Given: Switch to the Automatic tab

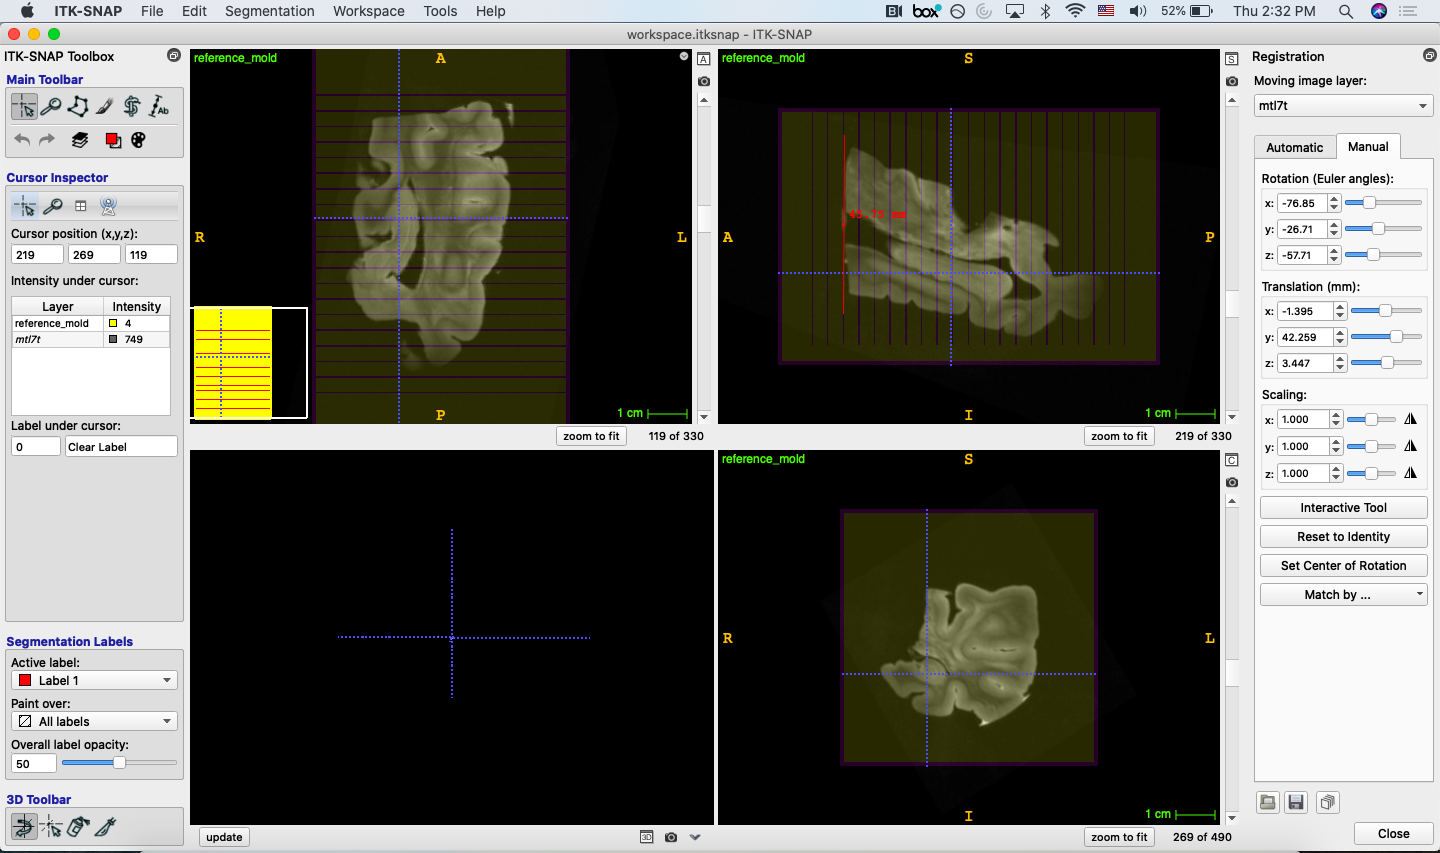Looking at the screenshot, I should (1294, 147).
